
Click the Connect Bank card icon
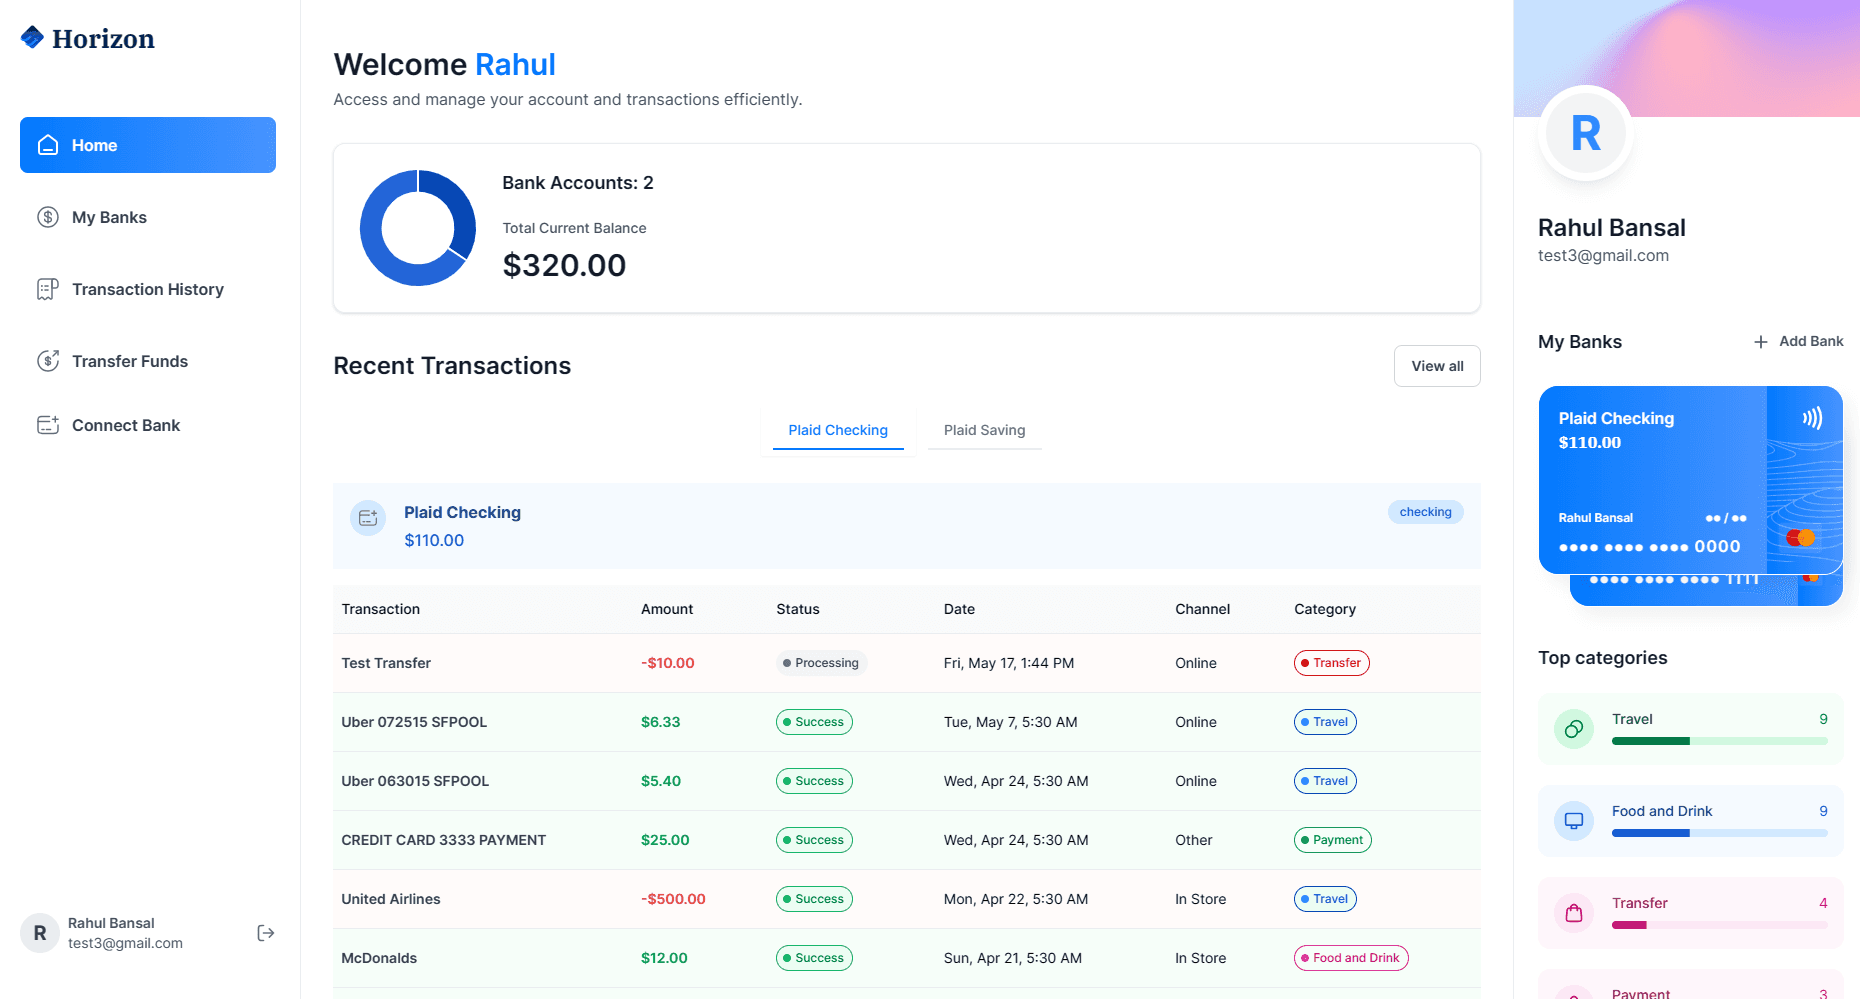pyautogui.click(x=48, y=425)
